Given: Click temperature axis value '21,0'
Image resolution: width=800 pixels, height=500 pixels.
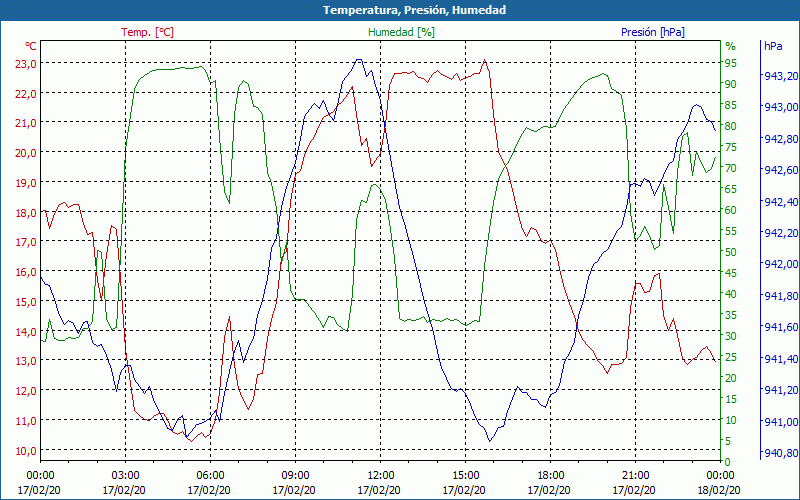Looking at the screenshot, I should (26, 122).
